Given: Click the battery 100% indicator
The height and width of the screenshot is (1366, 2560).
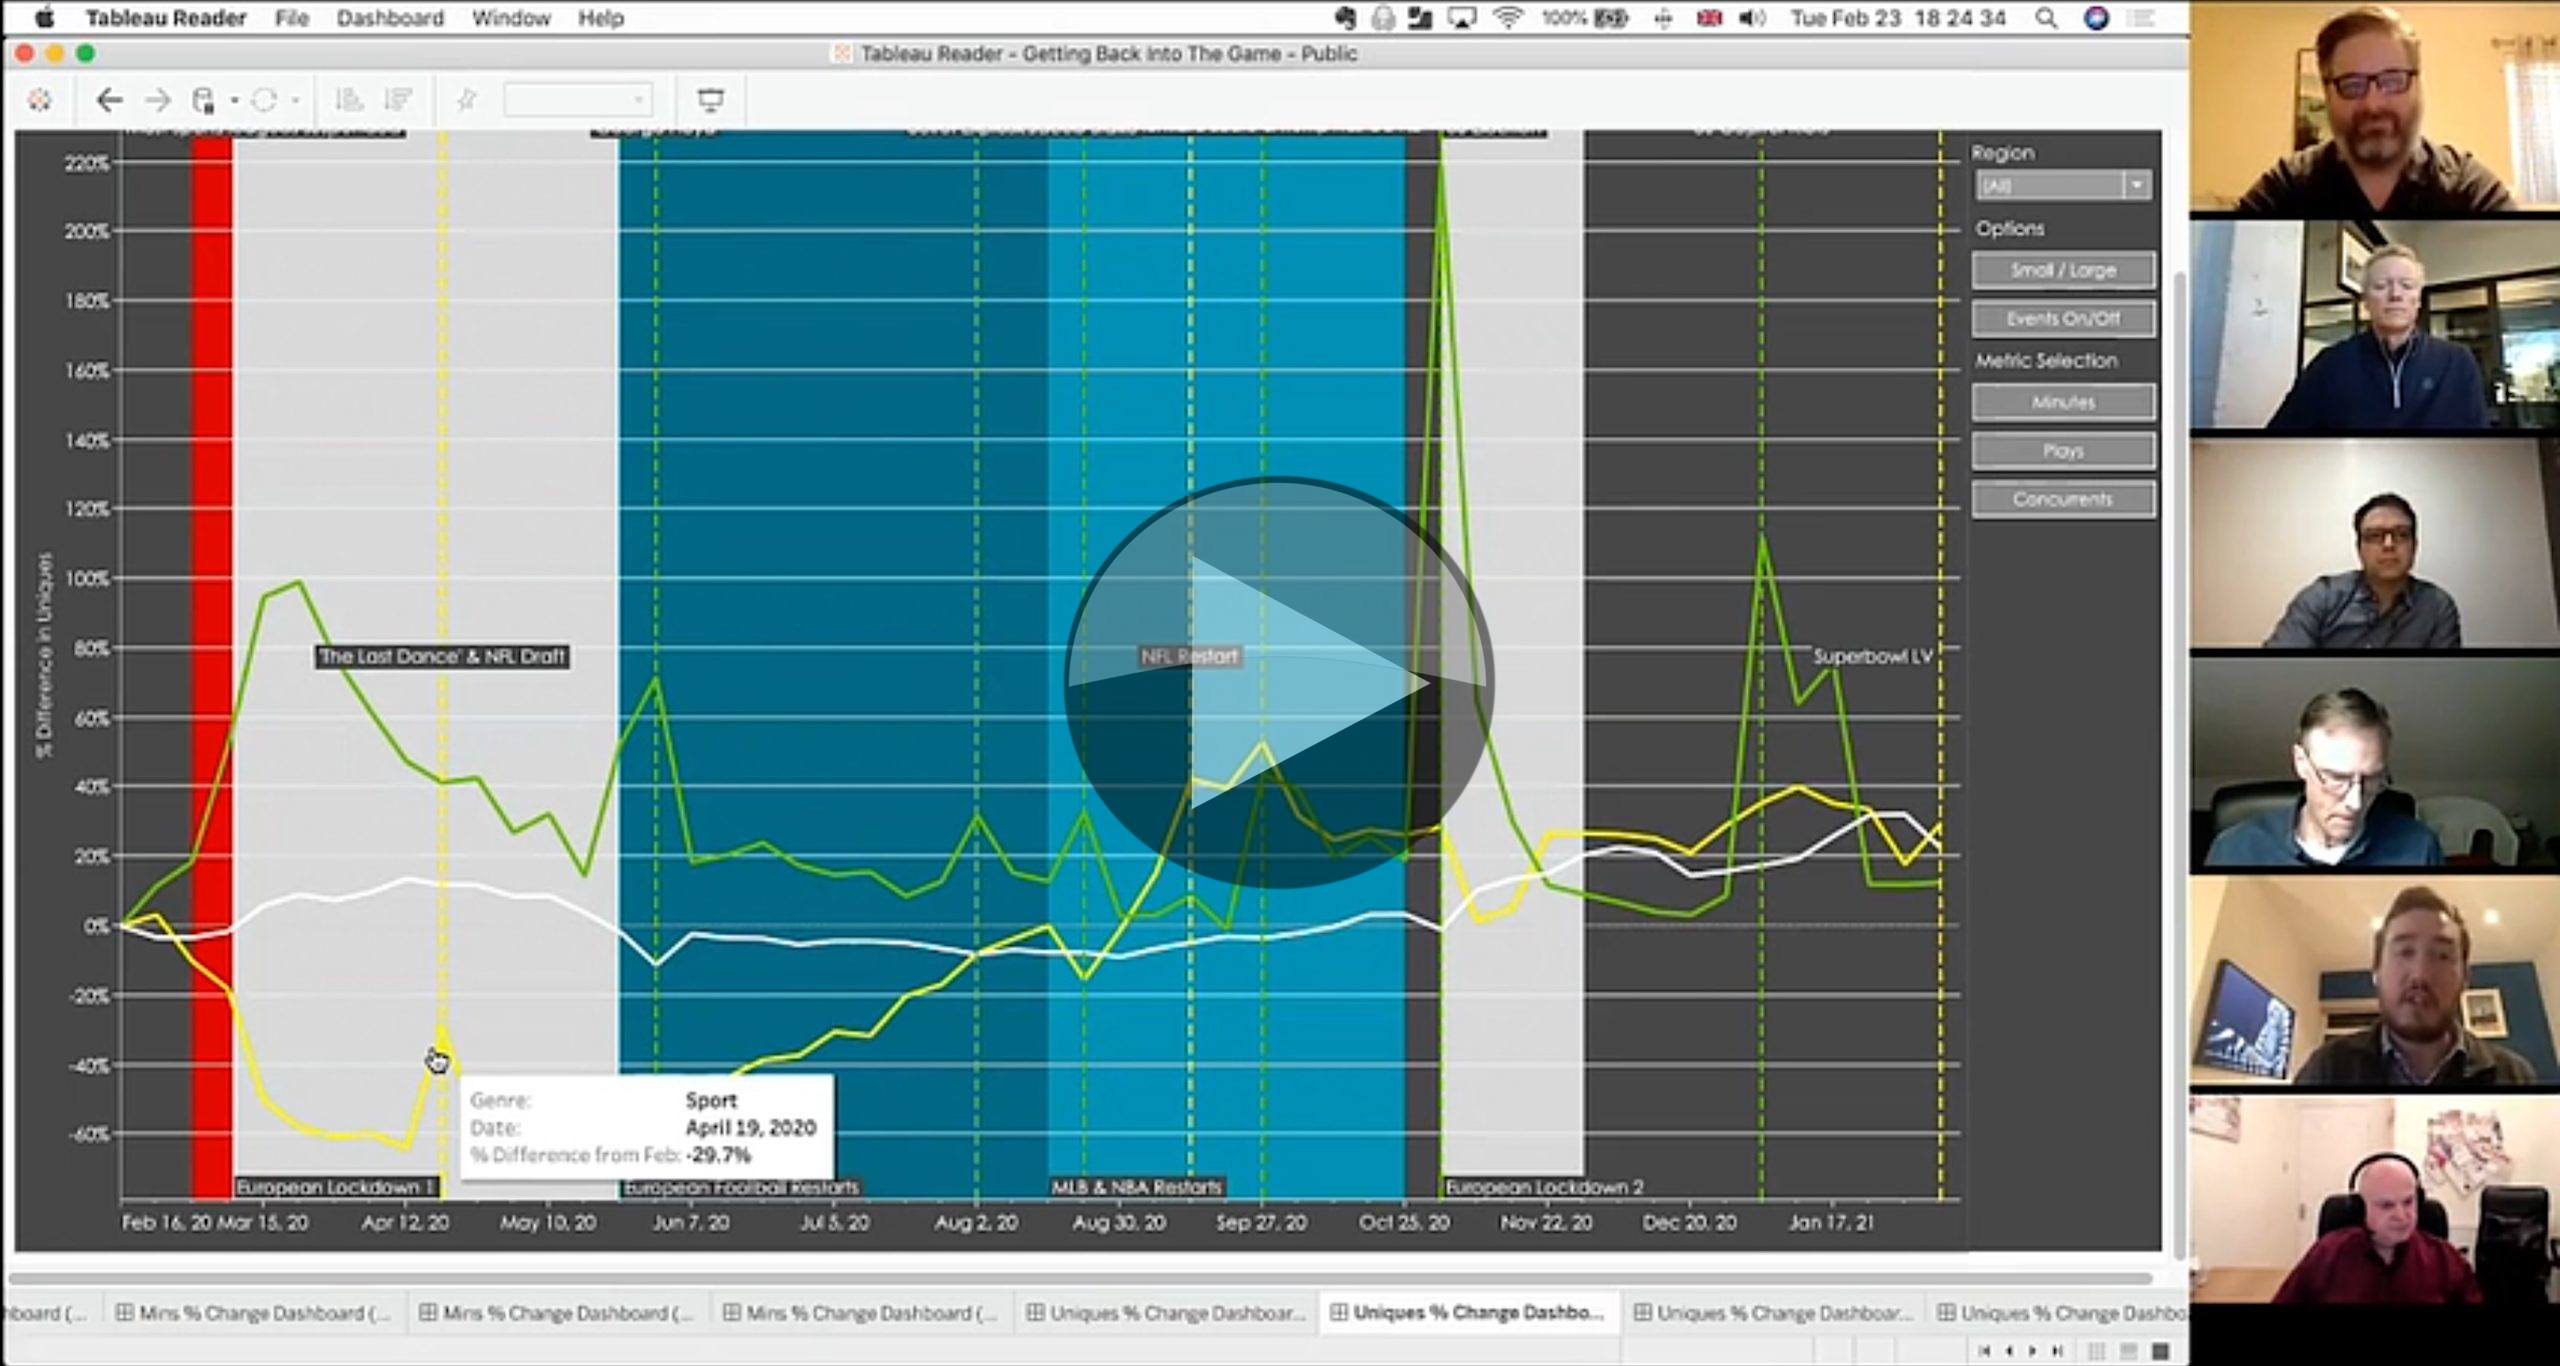Looking at the screenshot, I should [1584, 18].
